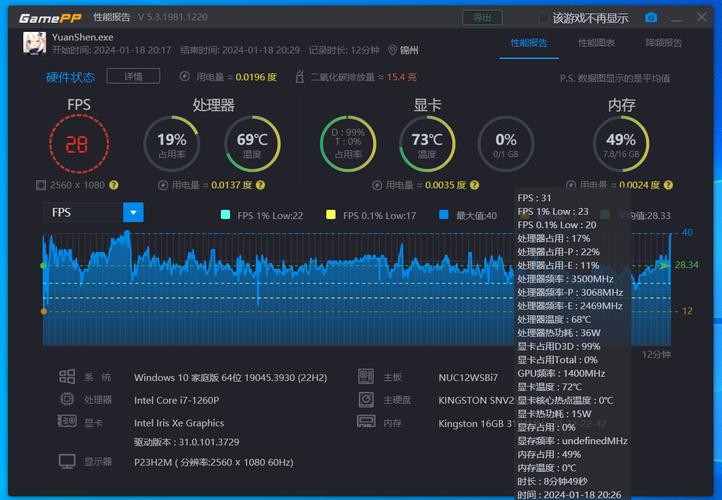Click the 69°C processor temperature gauge
This screenshot has width=722, height=500.
[x=252, y=144]
